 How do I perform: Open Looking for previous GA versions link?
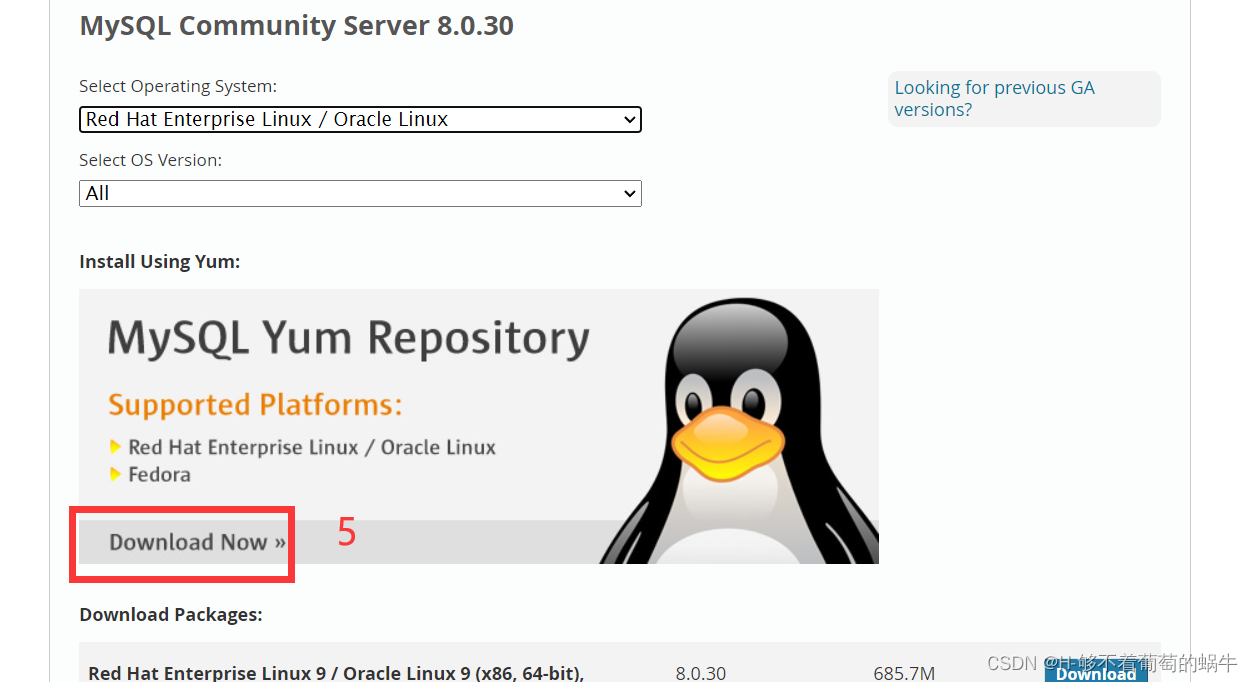[x=994, y=98]
